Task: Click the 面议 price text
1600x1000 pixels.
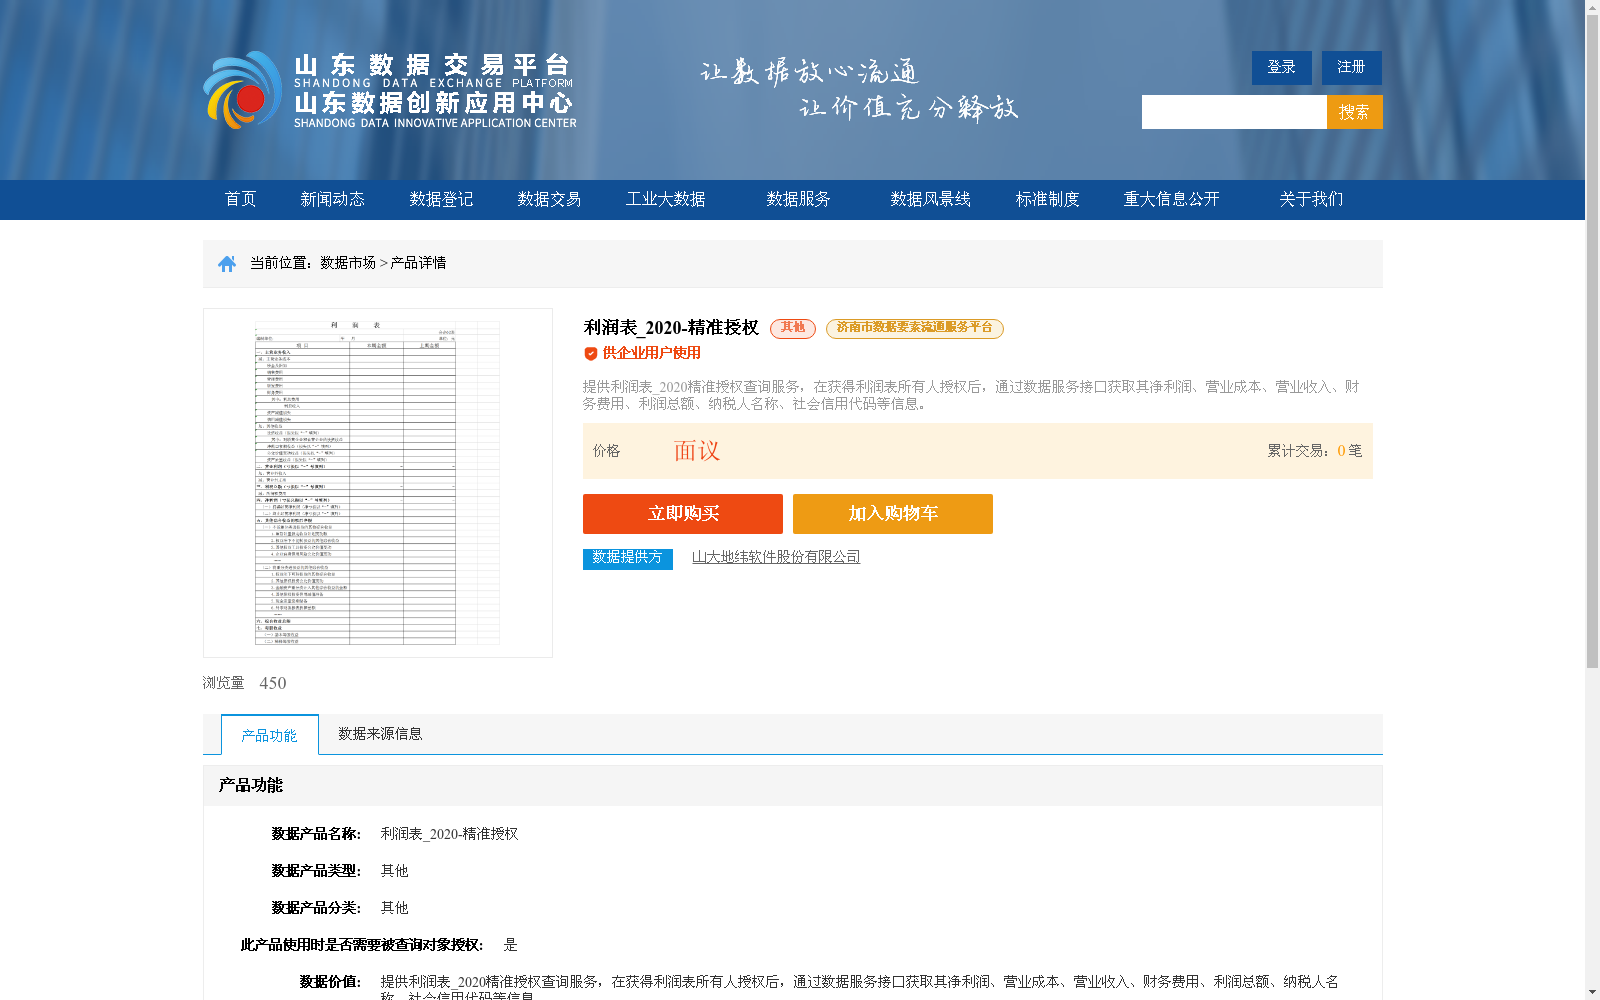Action: (x=697, y=451)
